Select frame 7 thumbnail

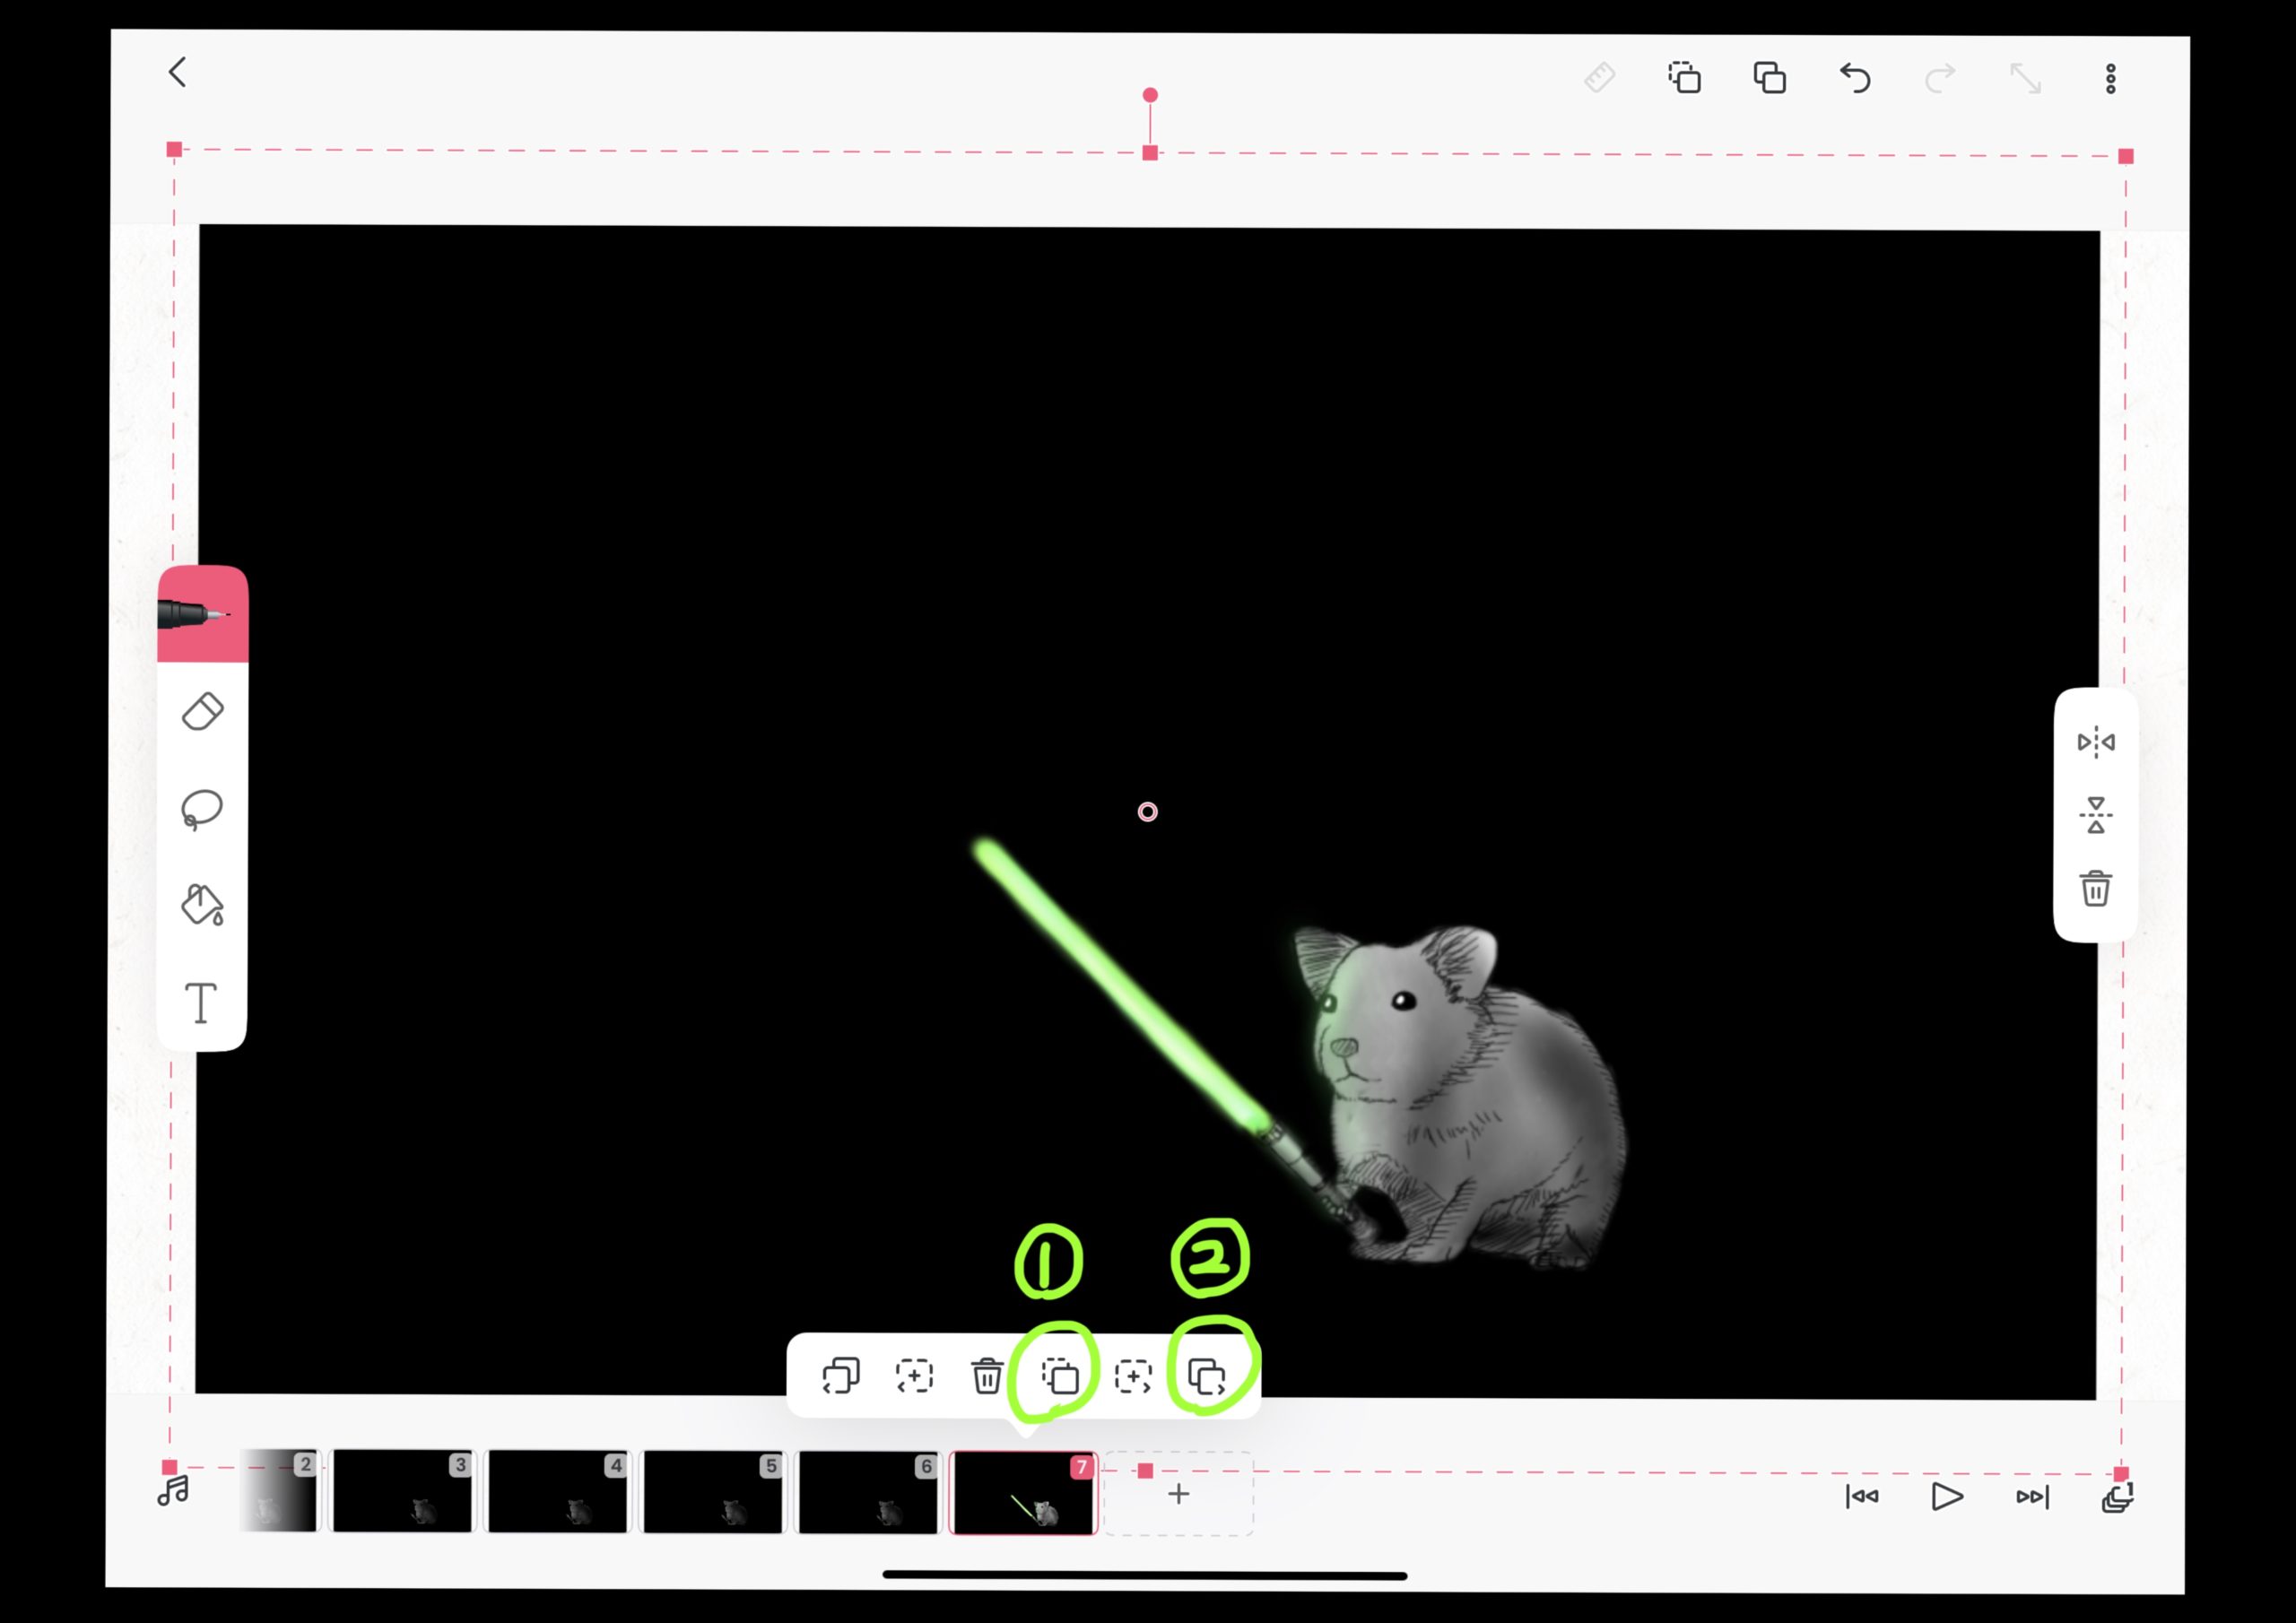tap(1023, 1493)
